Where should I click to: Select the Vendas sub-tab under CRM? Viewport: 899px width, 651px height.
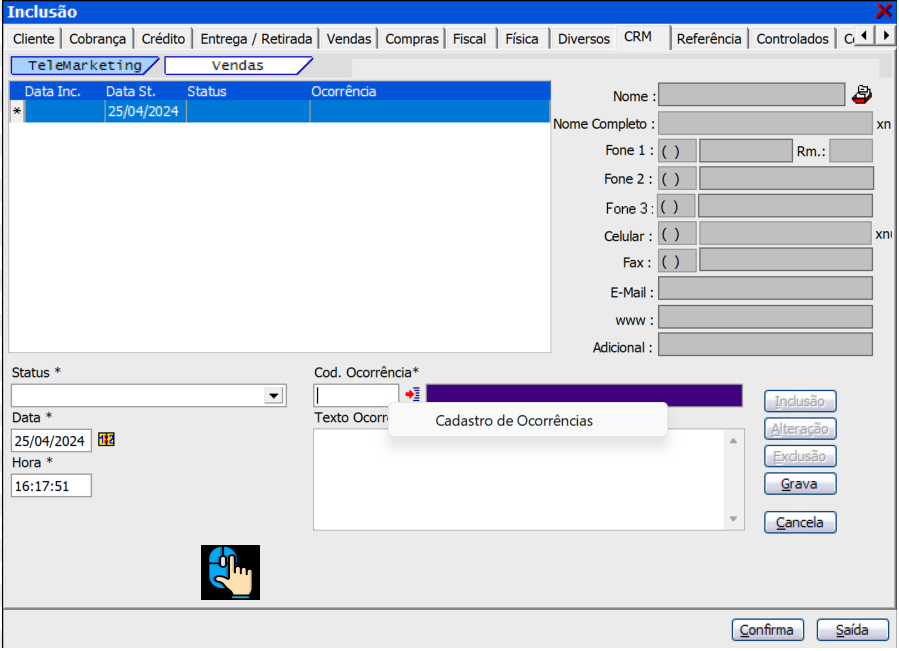(237, 66)
